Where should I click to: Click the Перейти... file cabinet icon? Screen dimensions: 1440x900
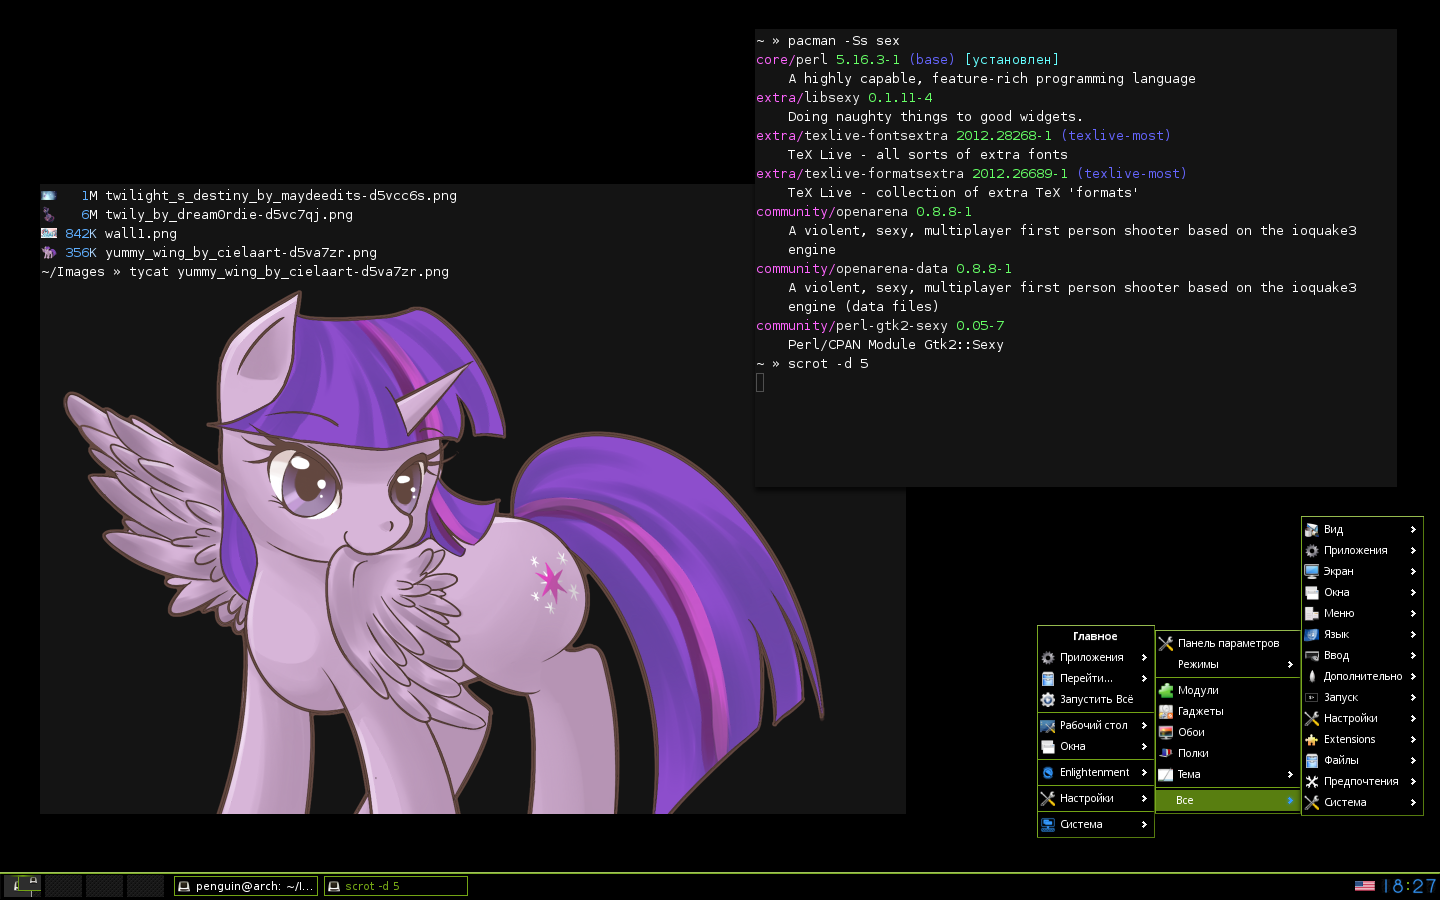click(x=1048, y=678)
